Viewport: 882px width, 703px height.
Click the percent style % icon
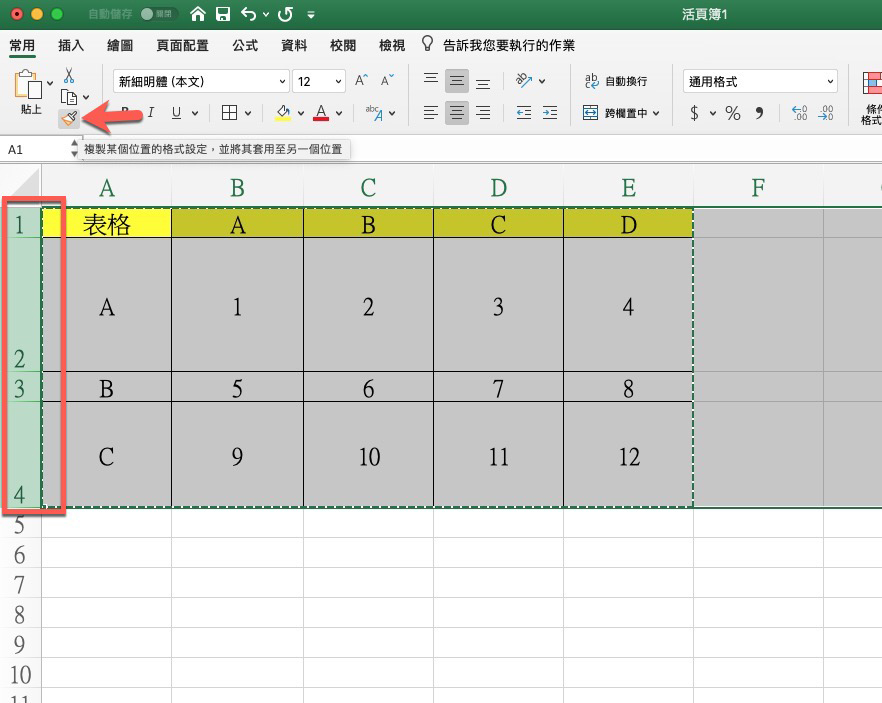pyautogui.click(x=733, y=114)
